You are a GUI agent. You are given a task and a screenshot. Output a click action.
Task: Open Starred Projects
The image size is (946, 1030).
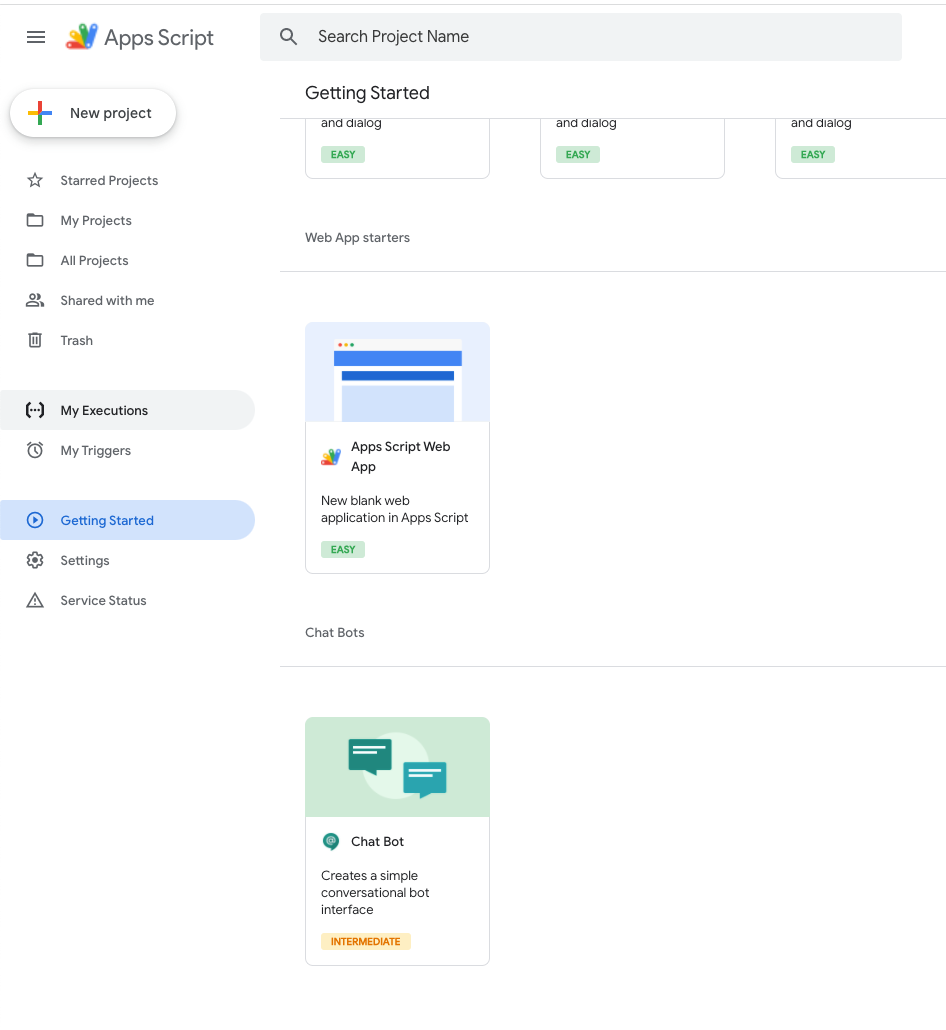[x=127, y=181]
